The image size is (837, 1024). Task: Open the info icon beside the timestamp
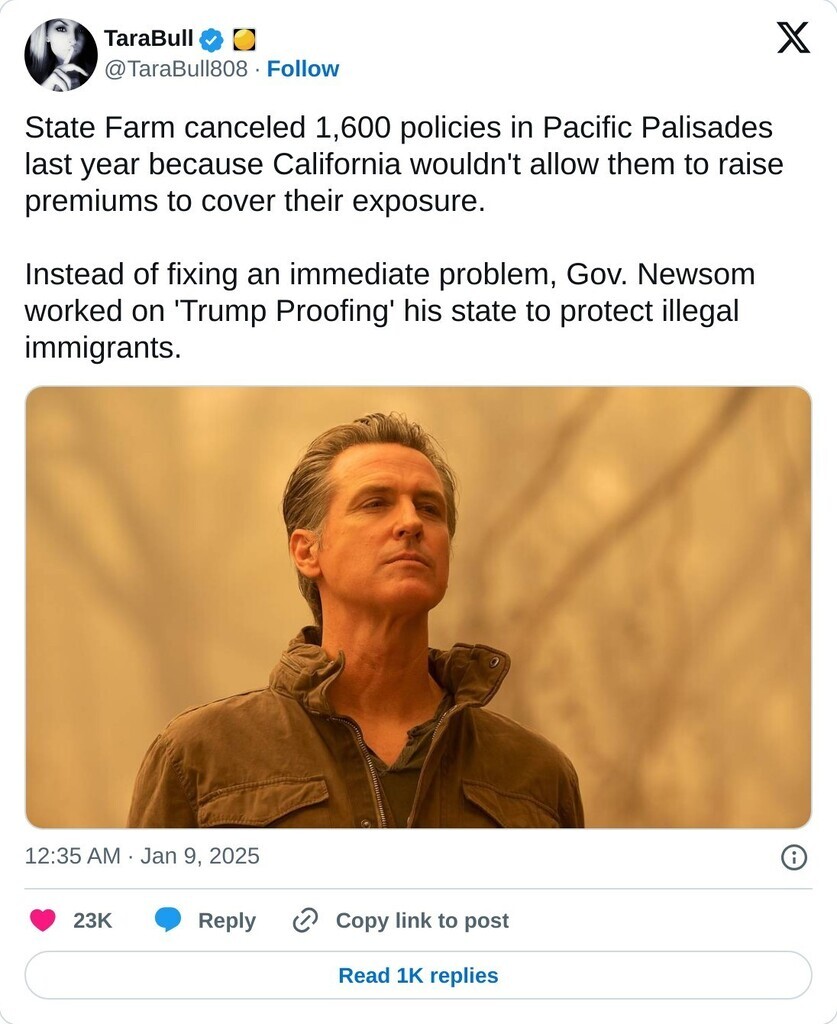(x=794, y=857)
